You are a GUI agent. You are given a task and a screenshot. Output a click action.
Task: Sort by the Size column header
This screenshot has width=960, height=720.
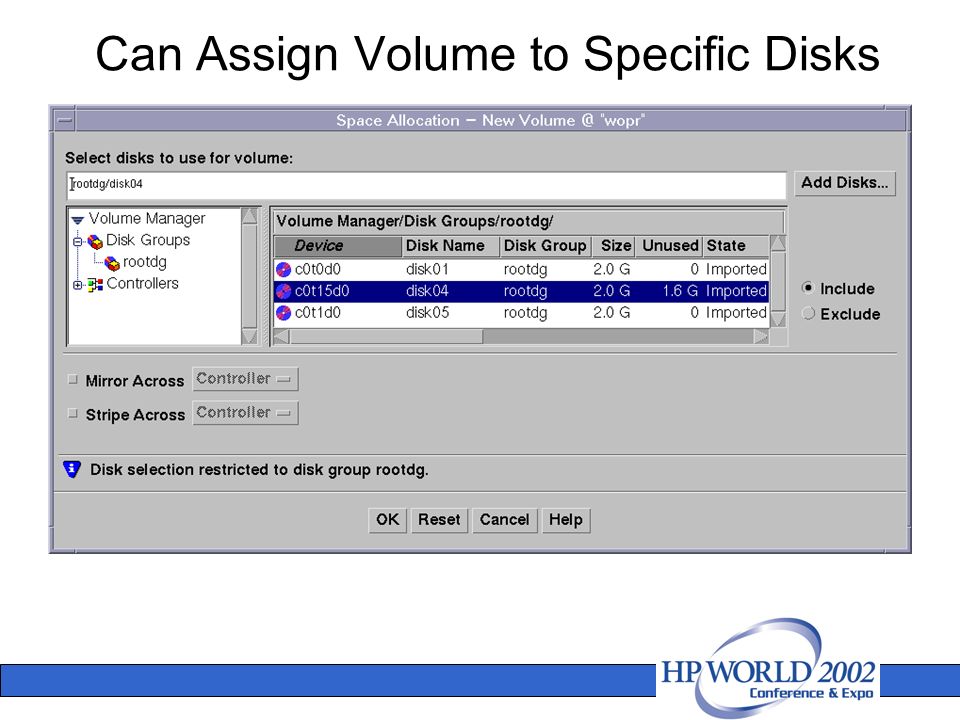(x=613, y=246)
